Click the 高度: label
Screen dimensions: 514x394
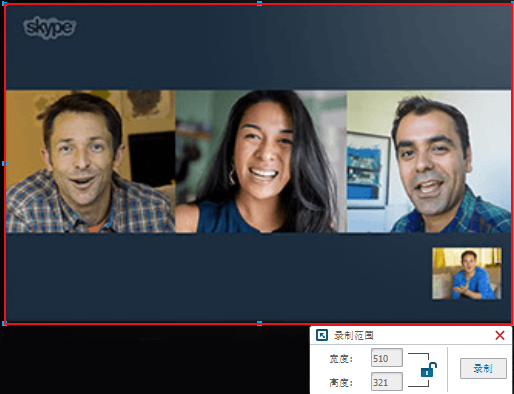[341, 383]
